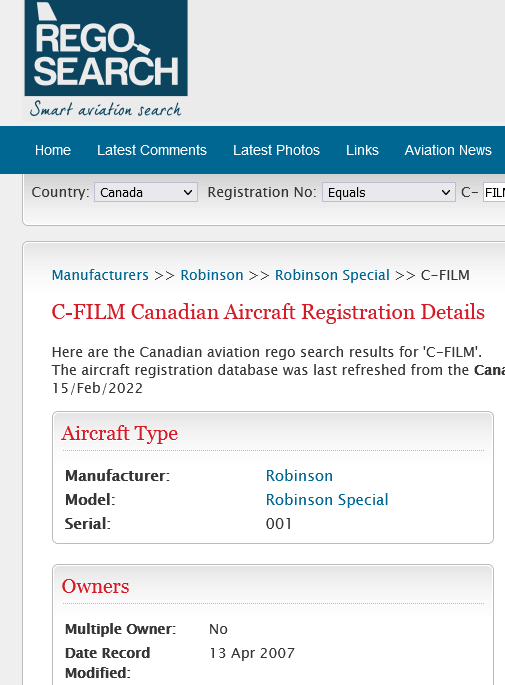Follow the Manufacturers breadcrumb link
The image size is (505, 685).
[100, 275]
